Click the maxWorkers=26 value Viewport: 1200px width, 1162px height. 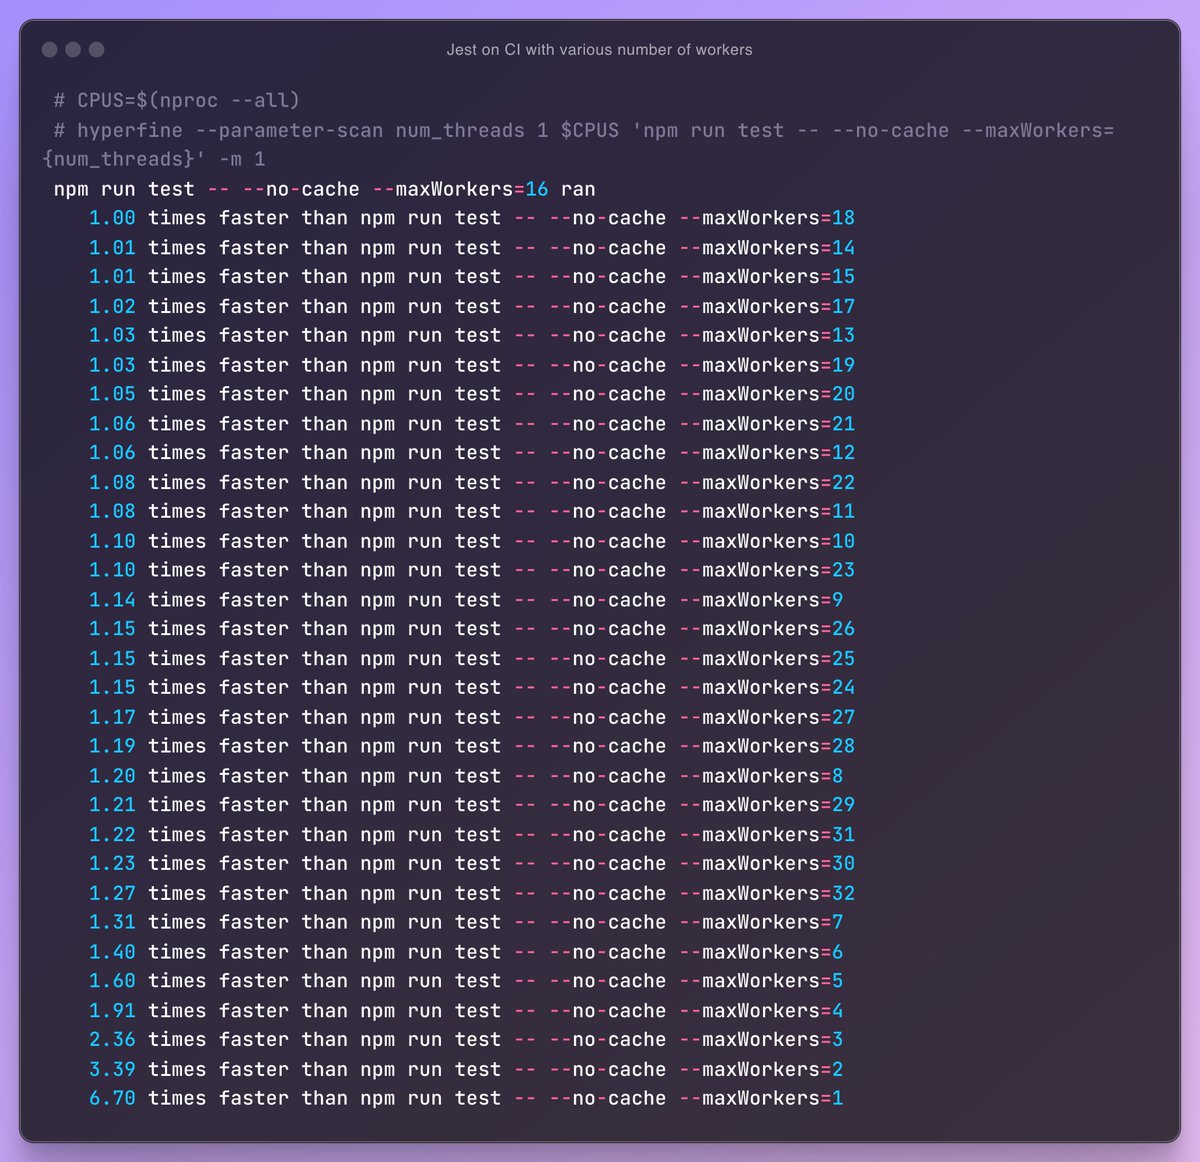point(843,630)
